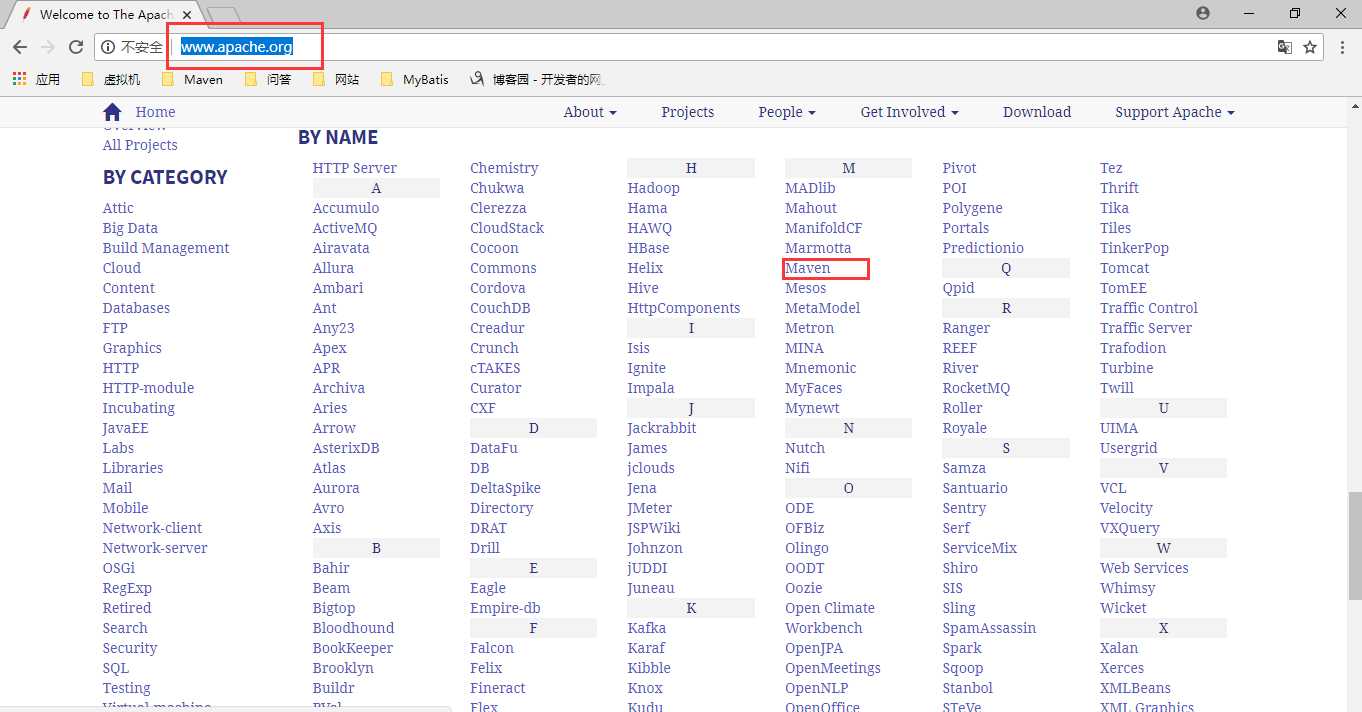Open the Maven project link
The width and height of the screenshot is (1362, 712).
pyautogui.click(x=808, y=268)
